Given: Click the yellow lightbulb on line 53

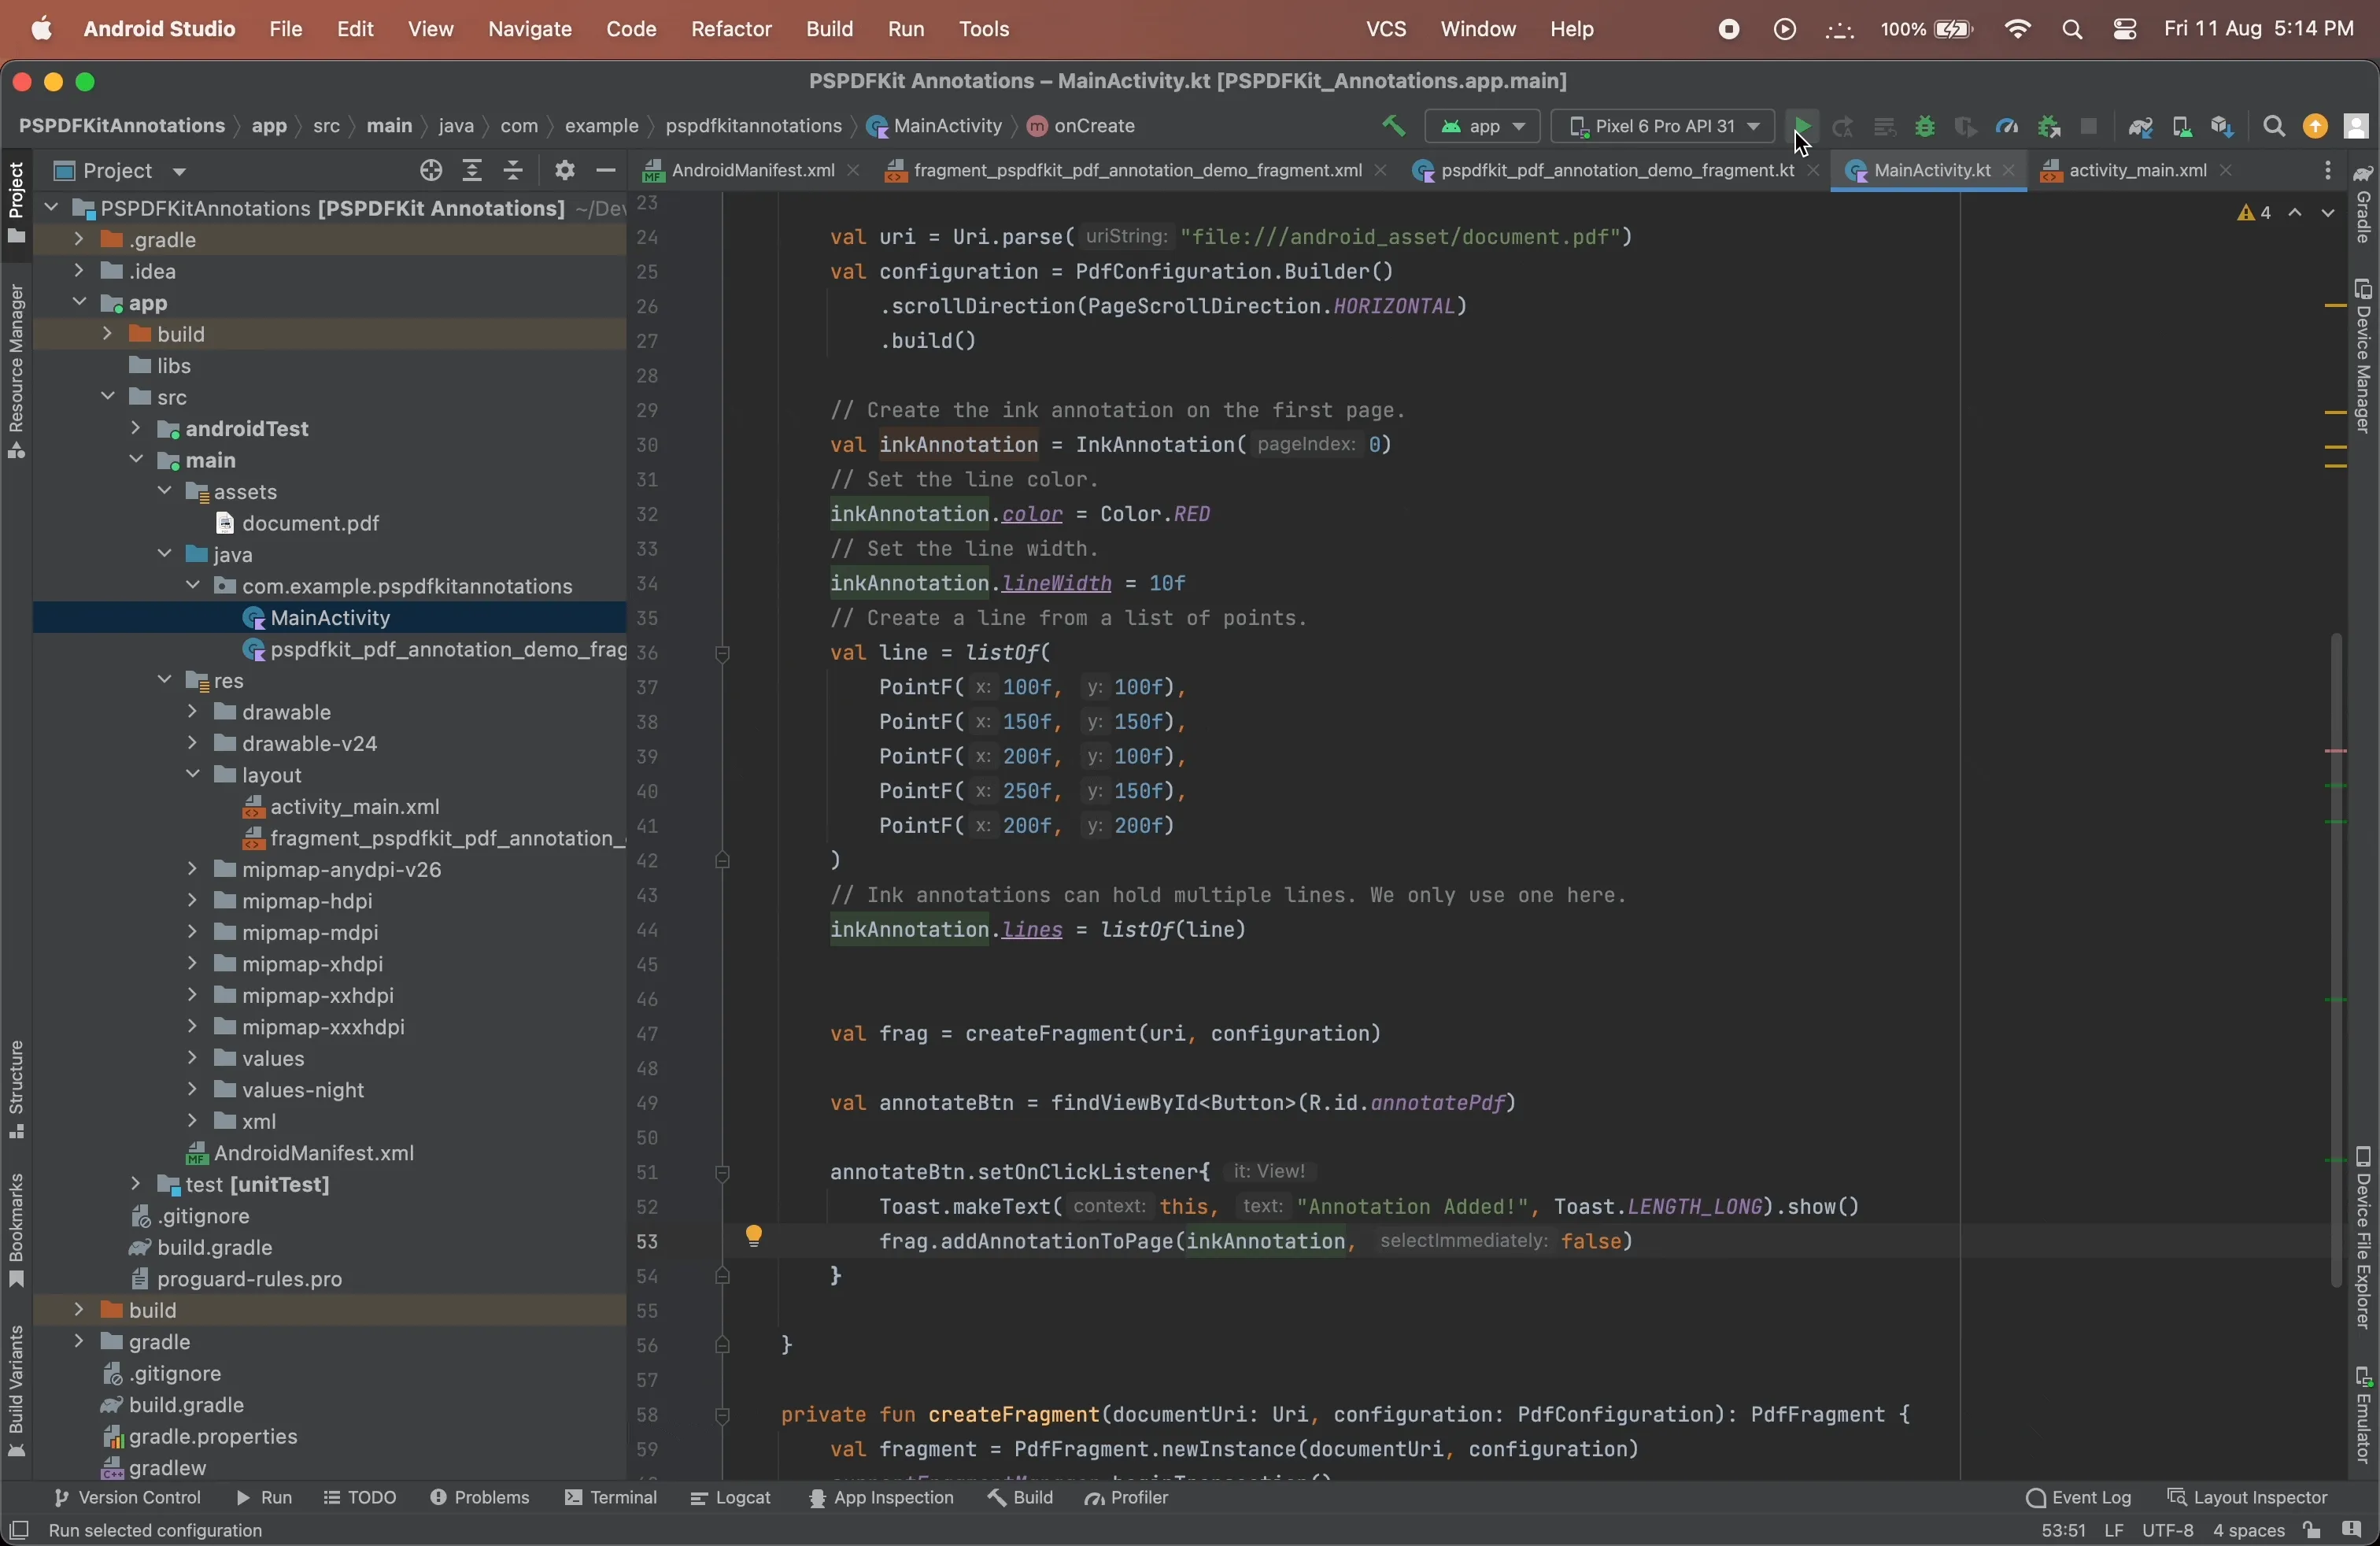Looking at the screenshot, I should [x=755, y=1236].
